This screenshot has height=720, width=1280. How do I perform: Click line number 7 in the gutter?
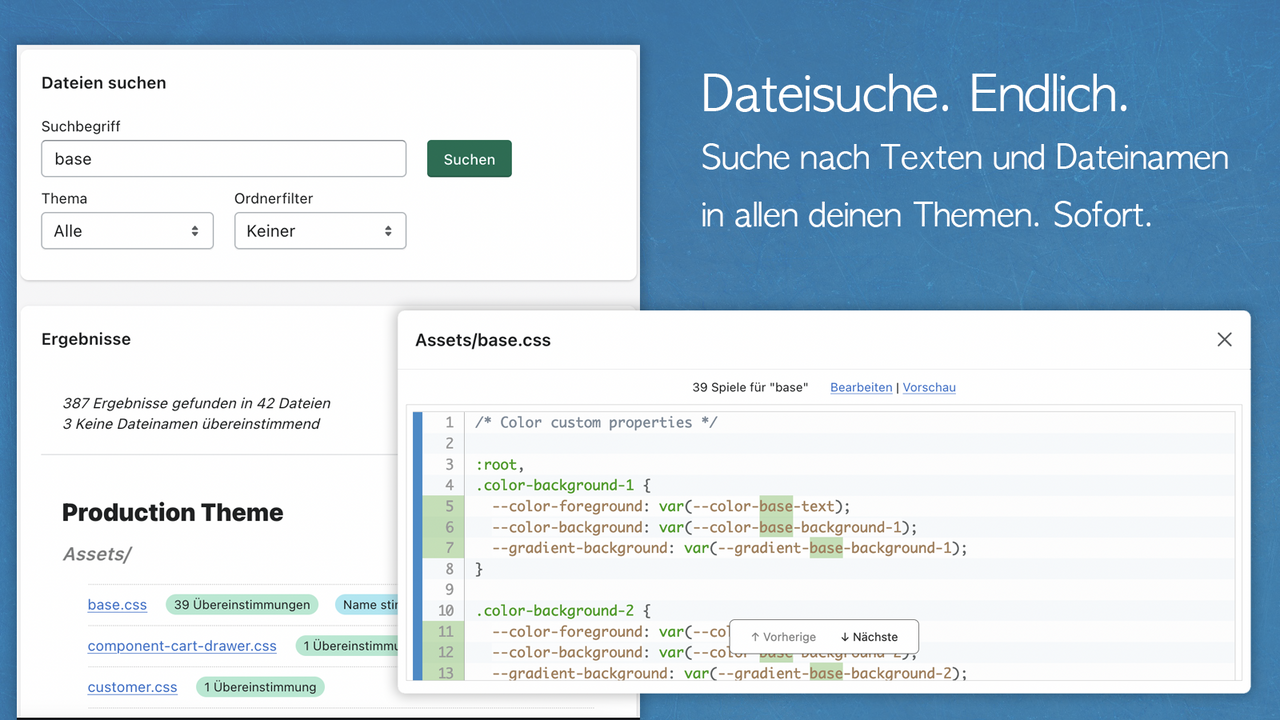point(449,548)
